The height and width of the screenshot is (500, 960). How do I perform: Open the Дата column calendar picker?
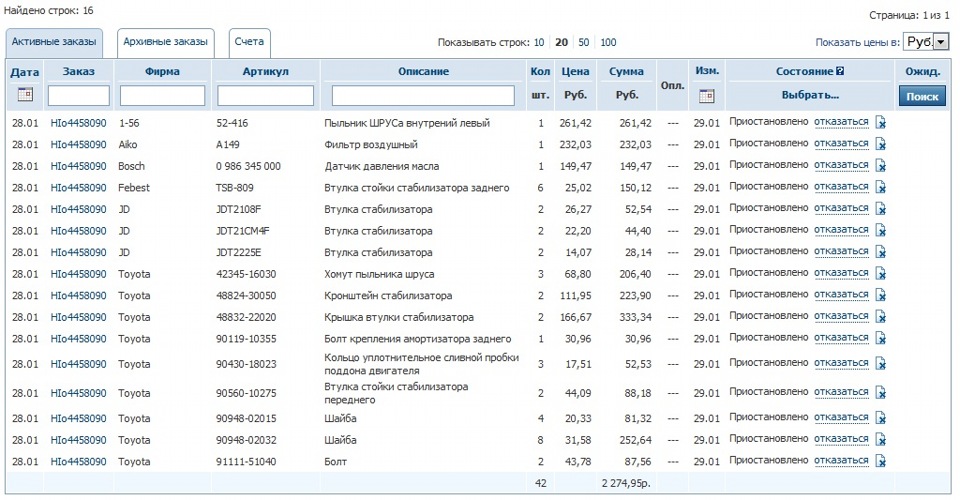click(25, 95)
